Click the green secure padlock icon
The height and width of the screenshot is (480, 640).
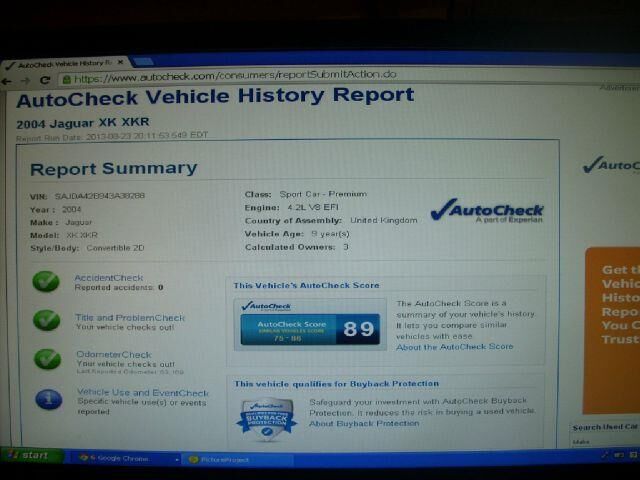(67, 79)
